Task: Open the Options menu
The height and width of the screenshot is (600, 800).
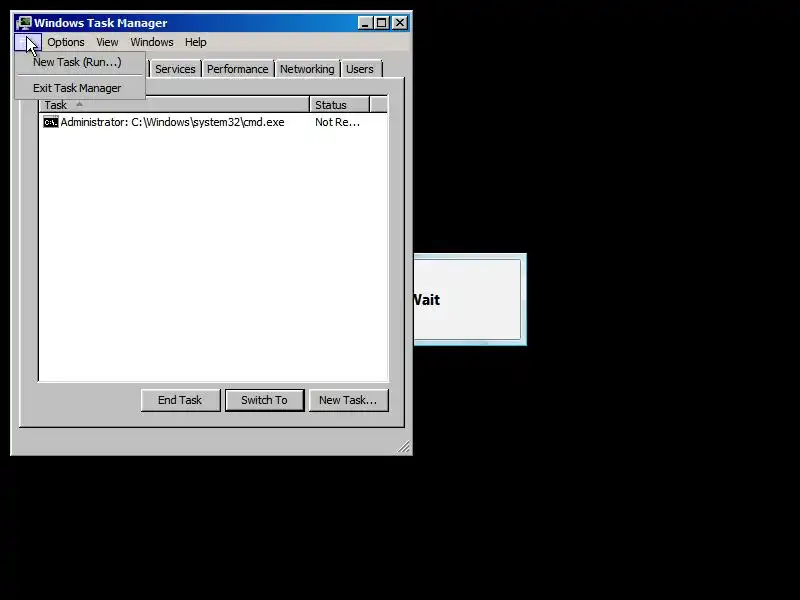Action: point(66,42)
